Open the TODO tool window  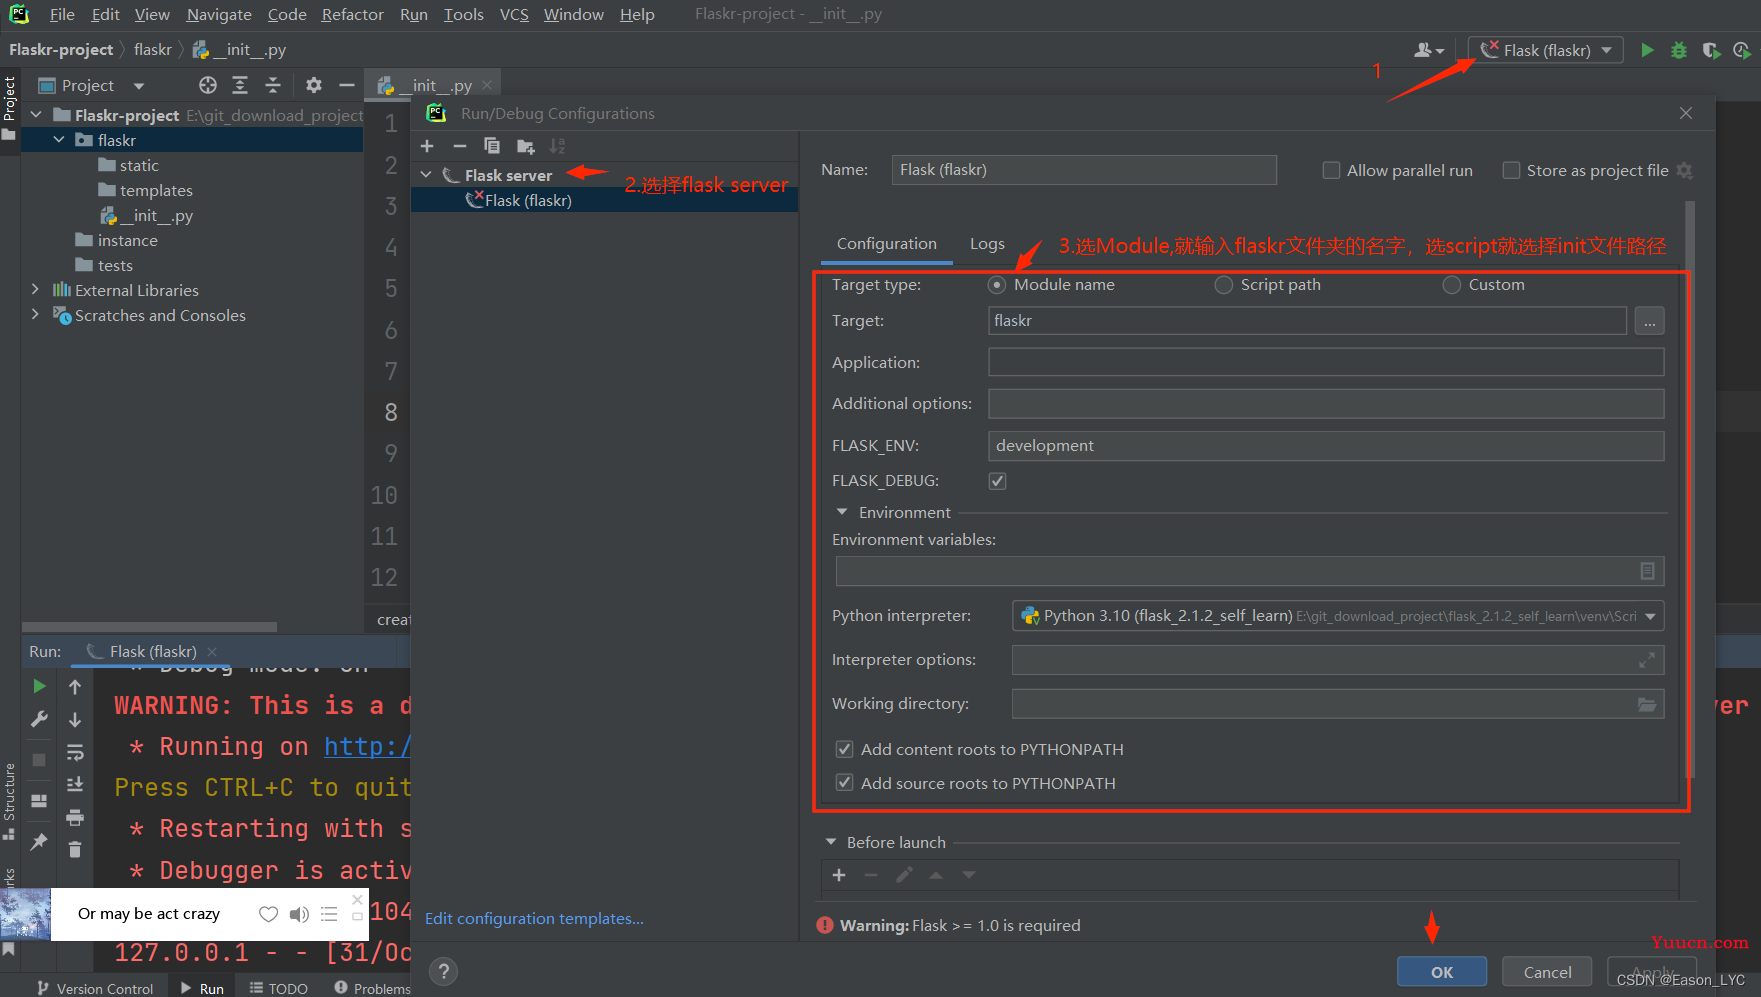279,988
